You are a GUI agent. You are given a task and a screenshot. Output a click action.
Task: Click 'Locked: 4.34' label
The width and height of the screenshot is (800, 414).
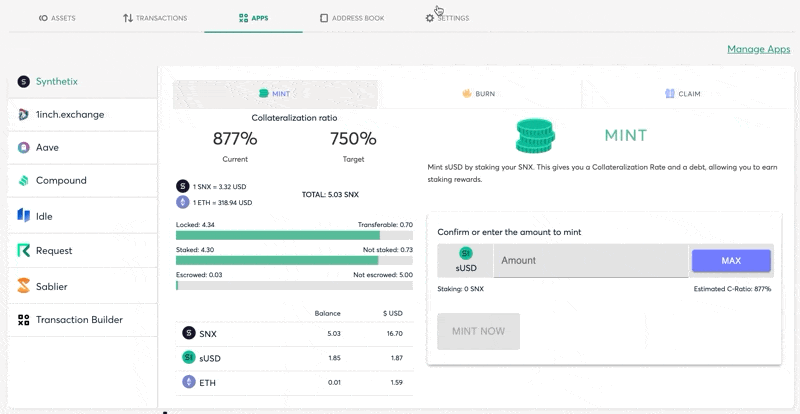(x=193, y=225)
